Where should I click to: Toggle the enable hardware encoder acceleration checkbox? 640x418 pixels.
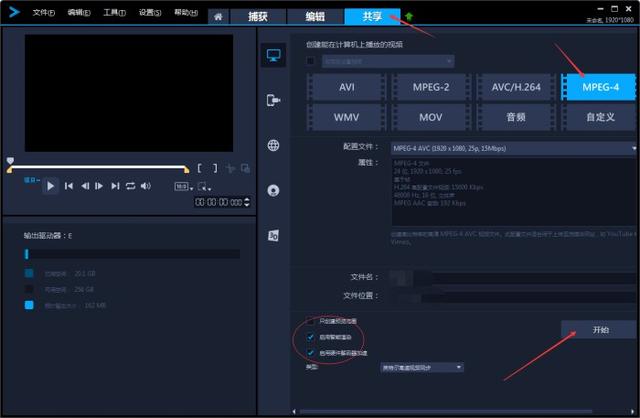(311, 353)
